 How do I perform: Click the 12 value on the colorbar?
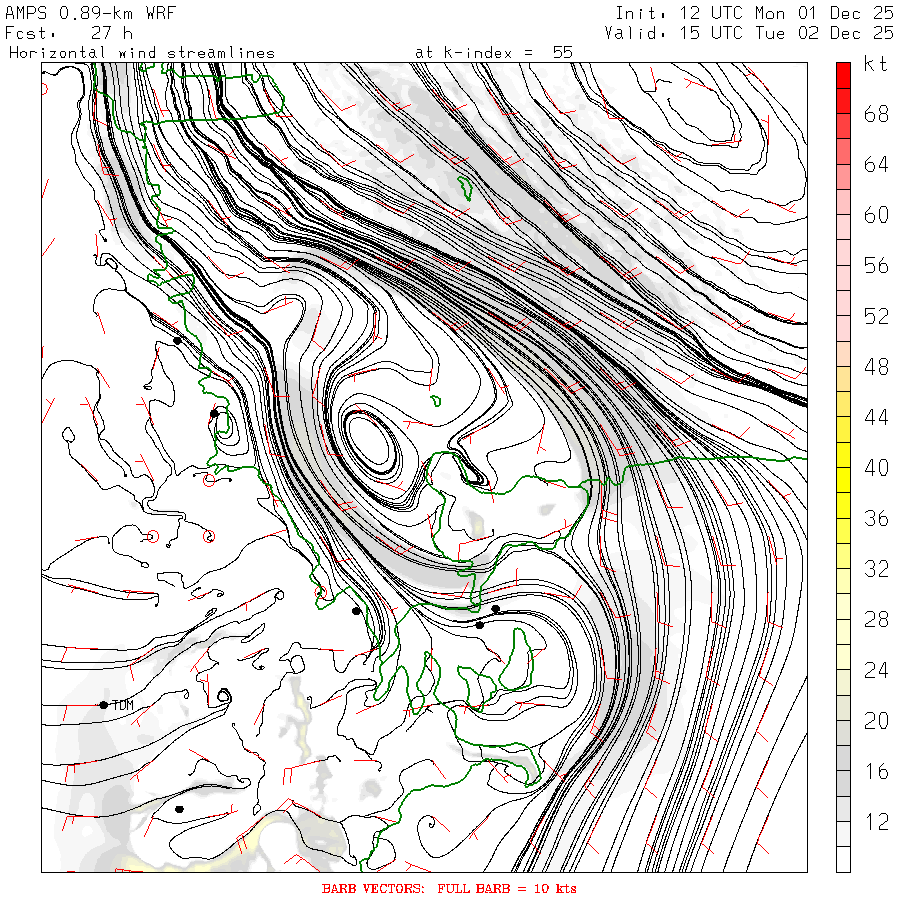876,822
